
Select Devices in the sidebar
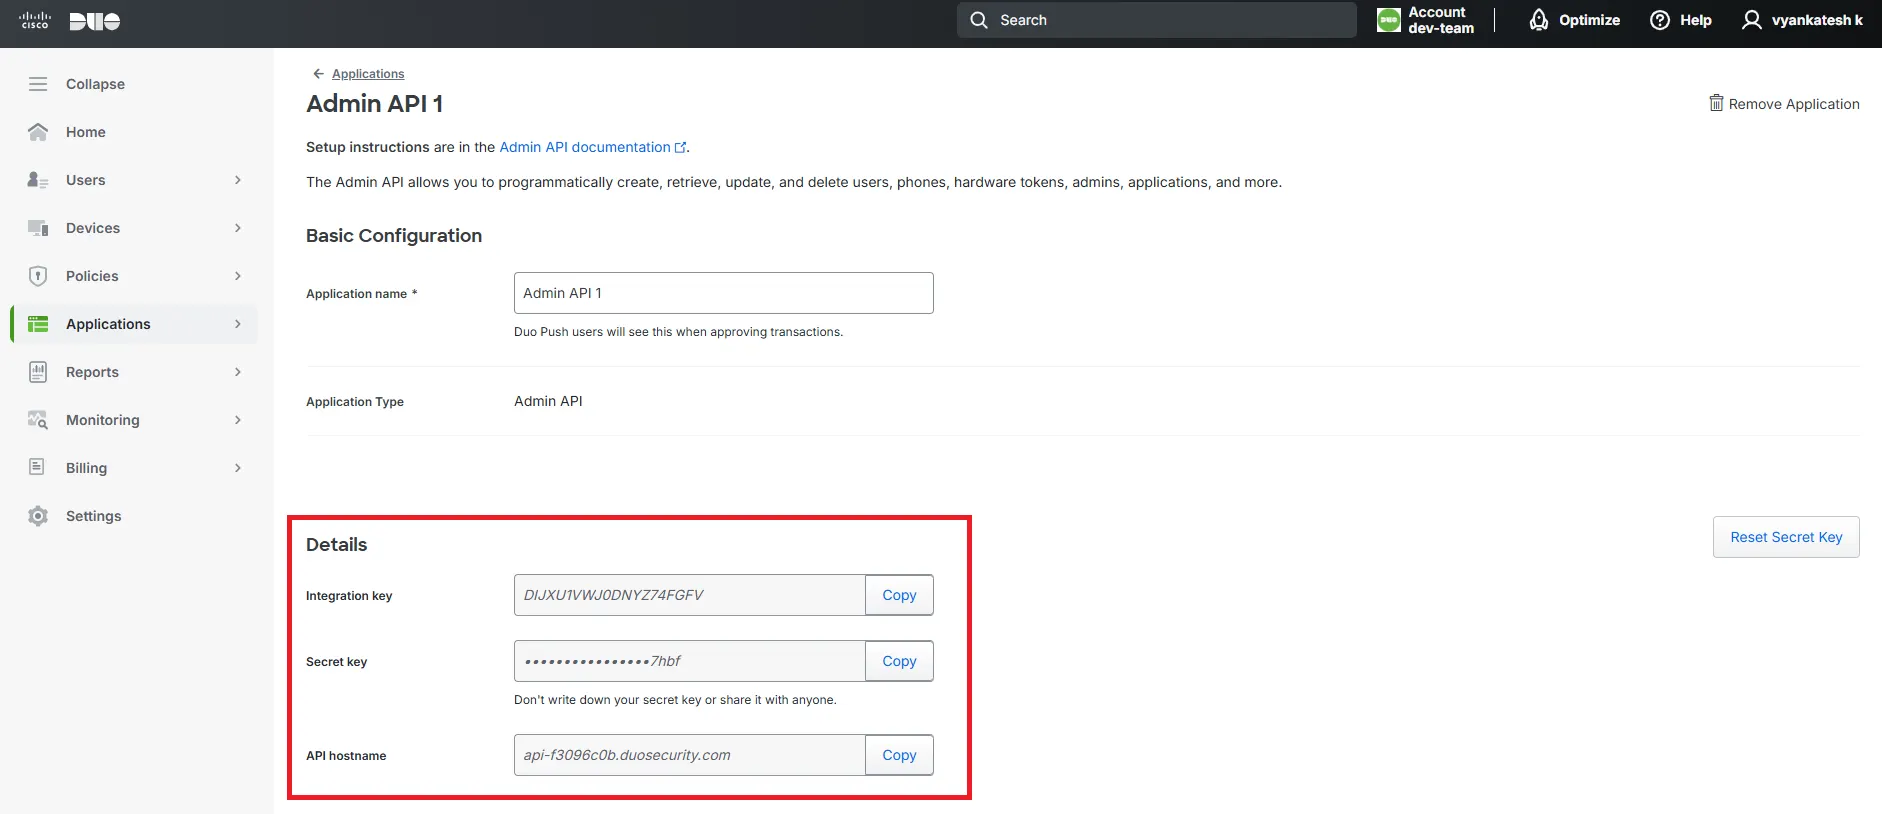(93, 228)
